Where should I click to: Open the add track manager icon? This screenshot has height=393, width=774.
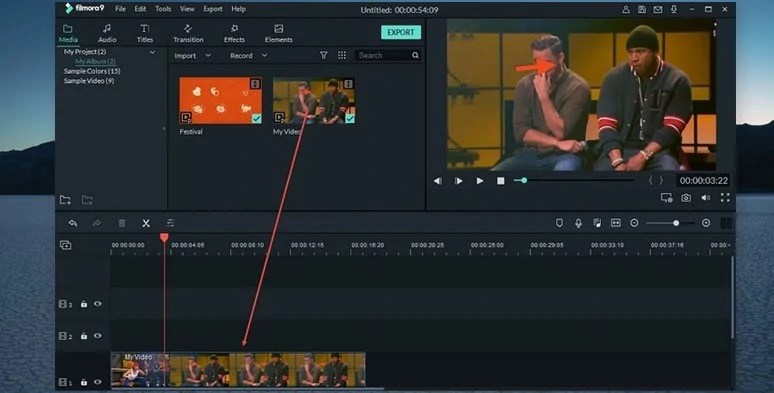tap(65, 245)
